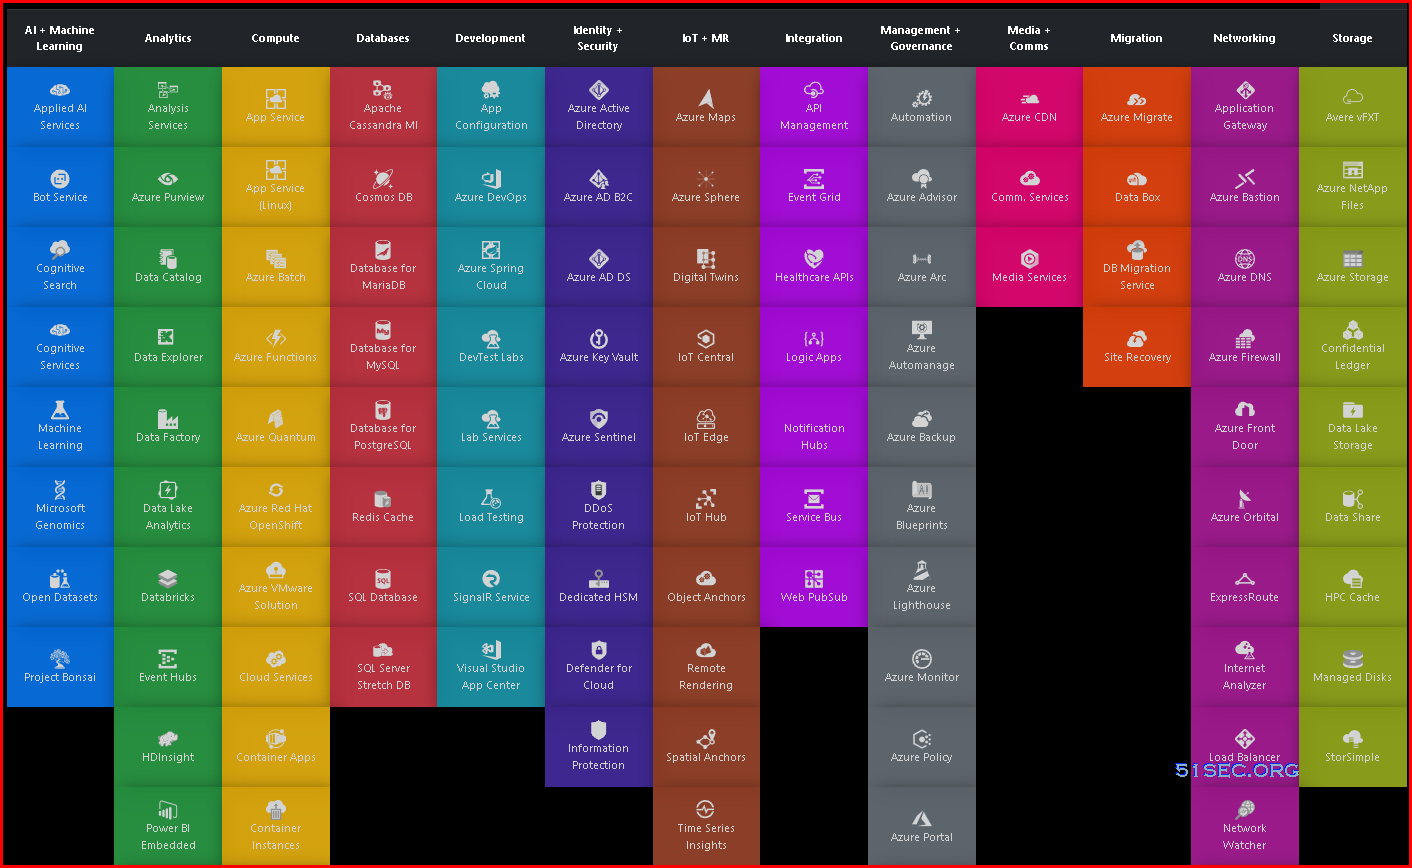Open the Azure Sentinel shield icon
Image resolution: width=1412 pixels, height=868 pixels.
[x=599, y=419]
